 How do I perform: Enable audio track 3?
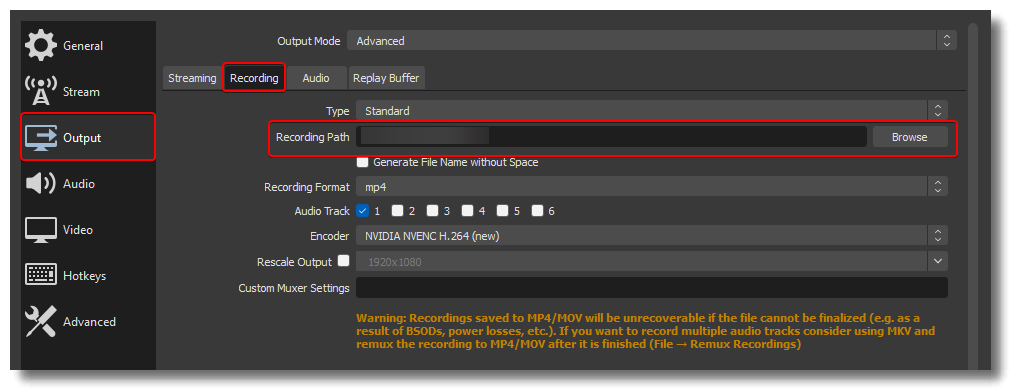pos(433,210)
